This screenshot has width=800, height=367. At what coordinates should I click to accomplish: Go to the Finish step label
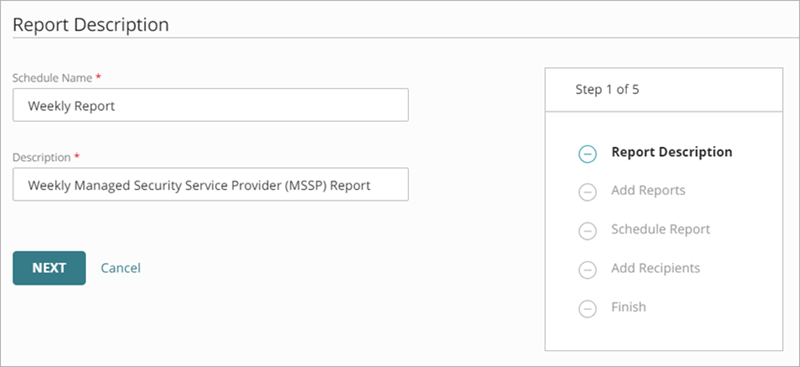point(629,307)
